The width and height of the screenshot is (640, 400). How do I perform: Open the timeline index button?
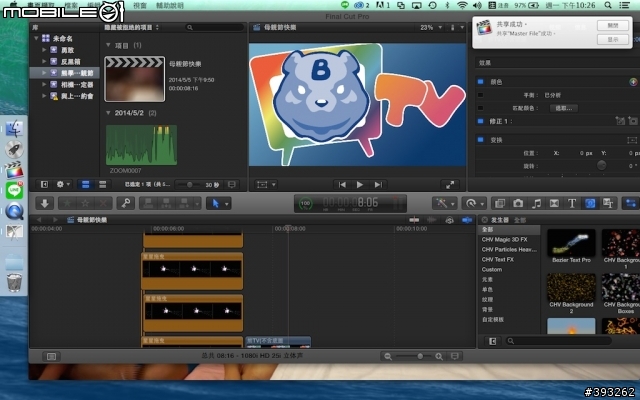[x=51, y=356]
